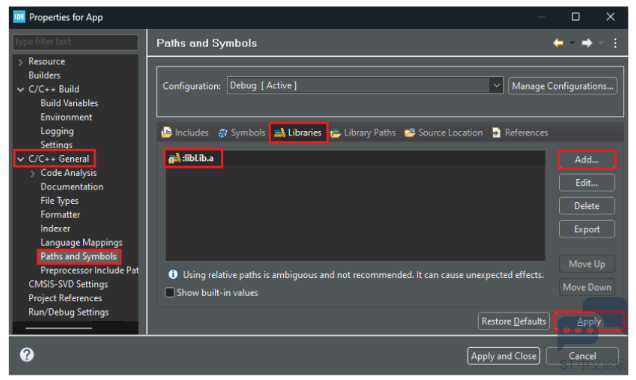Select Environment tree item
This screenshot has height=380, width=636.
point(66,117)
